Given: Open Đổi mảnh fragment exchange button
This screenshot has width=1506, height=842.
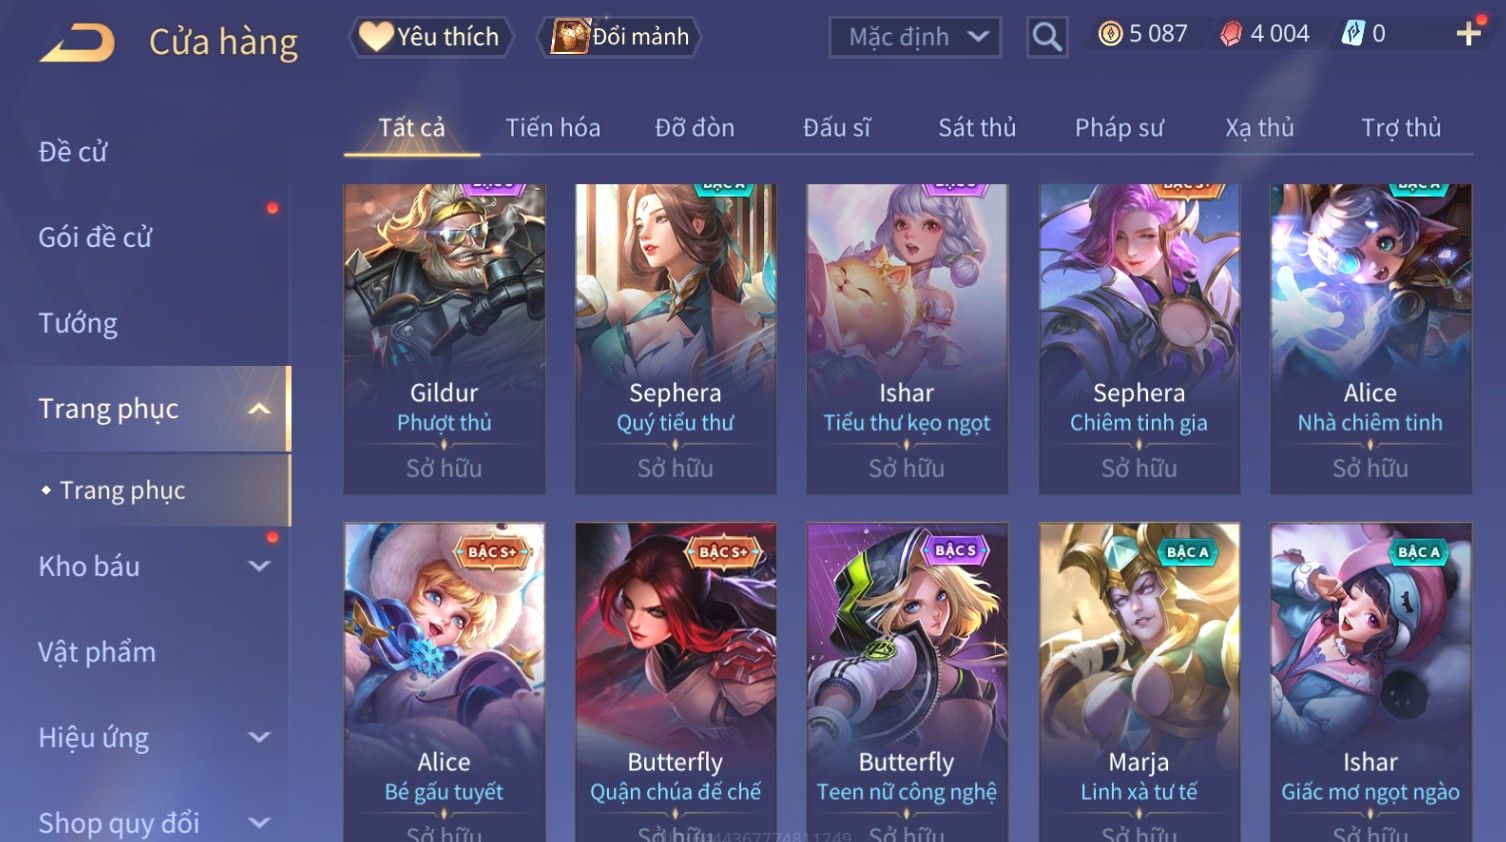Looking at the screenshot, I should coord(619,37).
